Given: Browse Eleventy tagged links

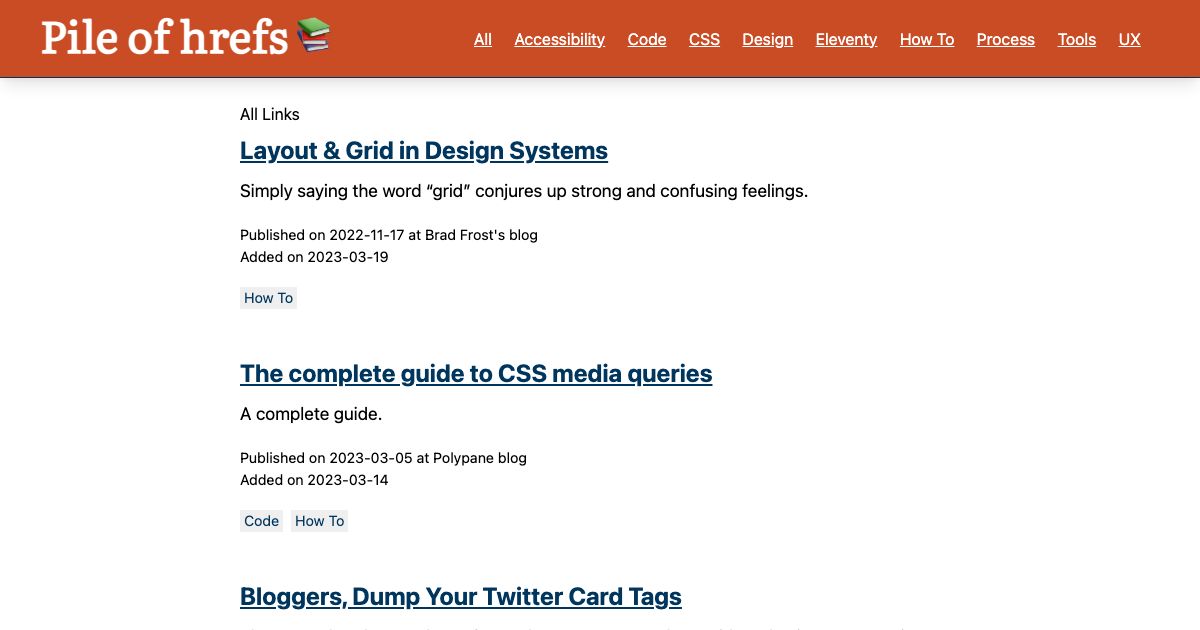Looking at the screenshot, I should click(x=846, y=39).
